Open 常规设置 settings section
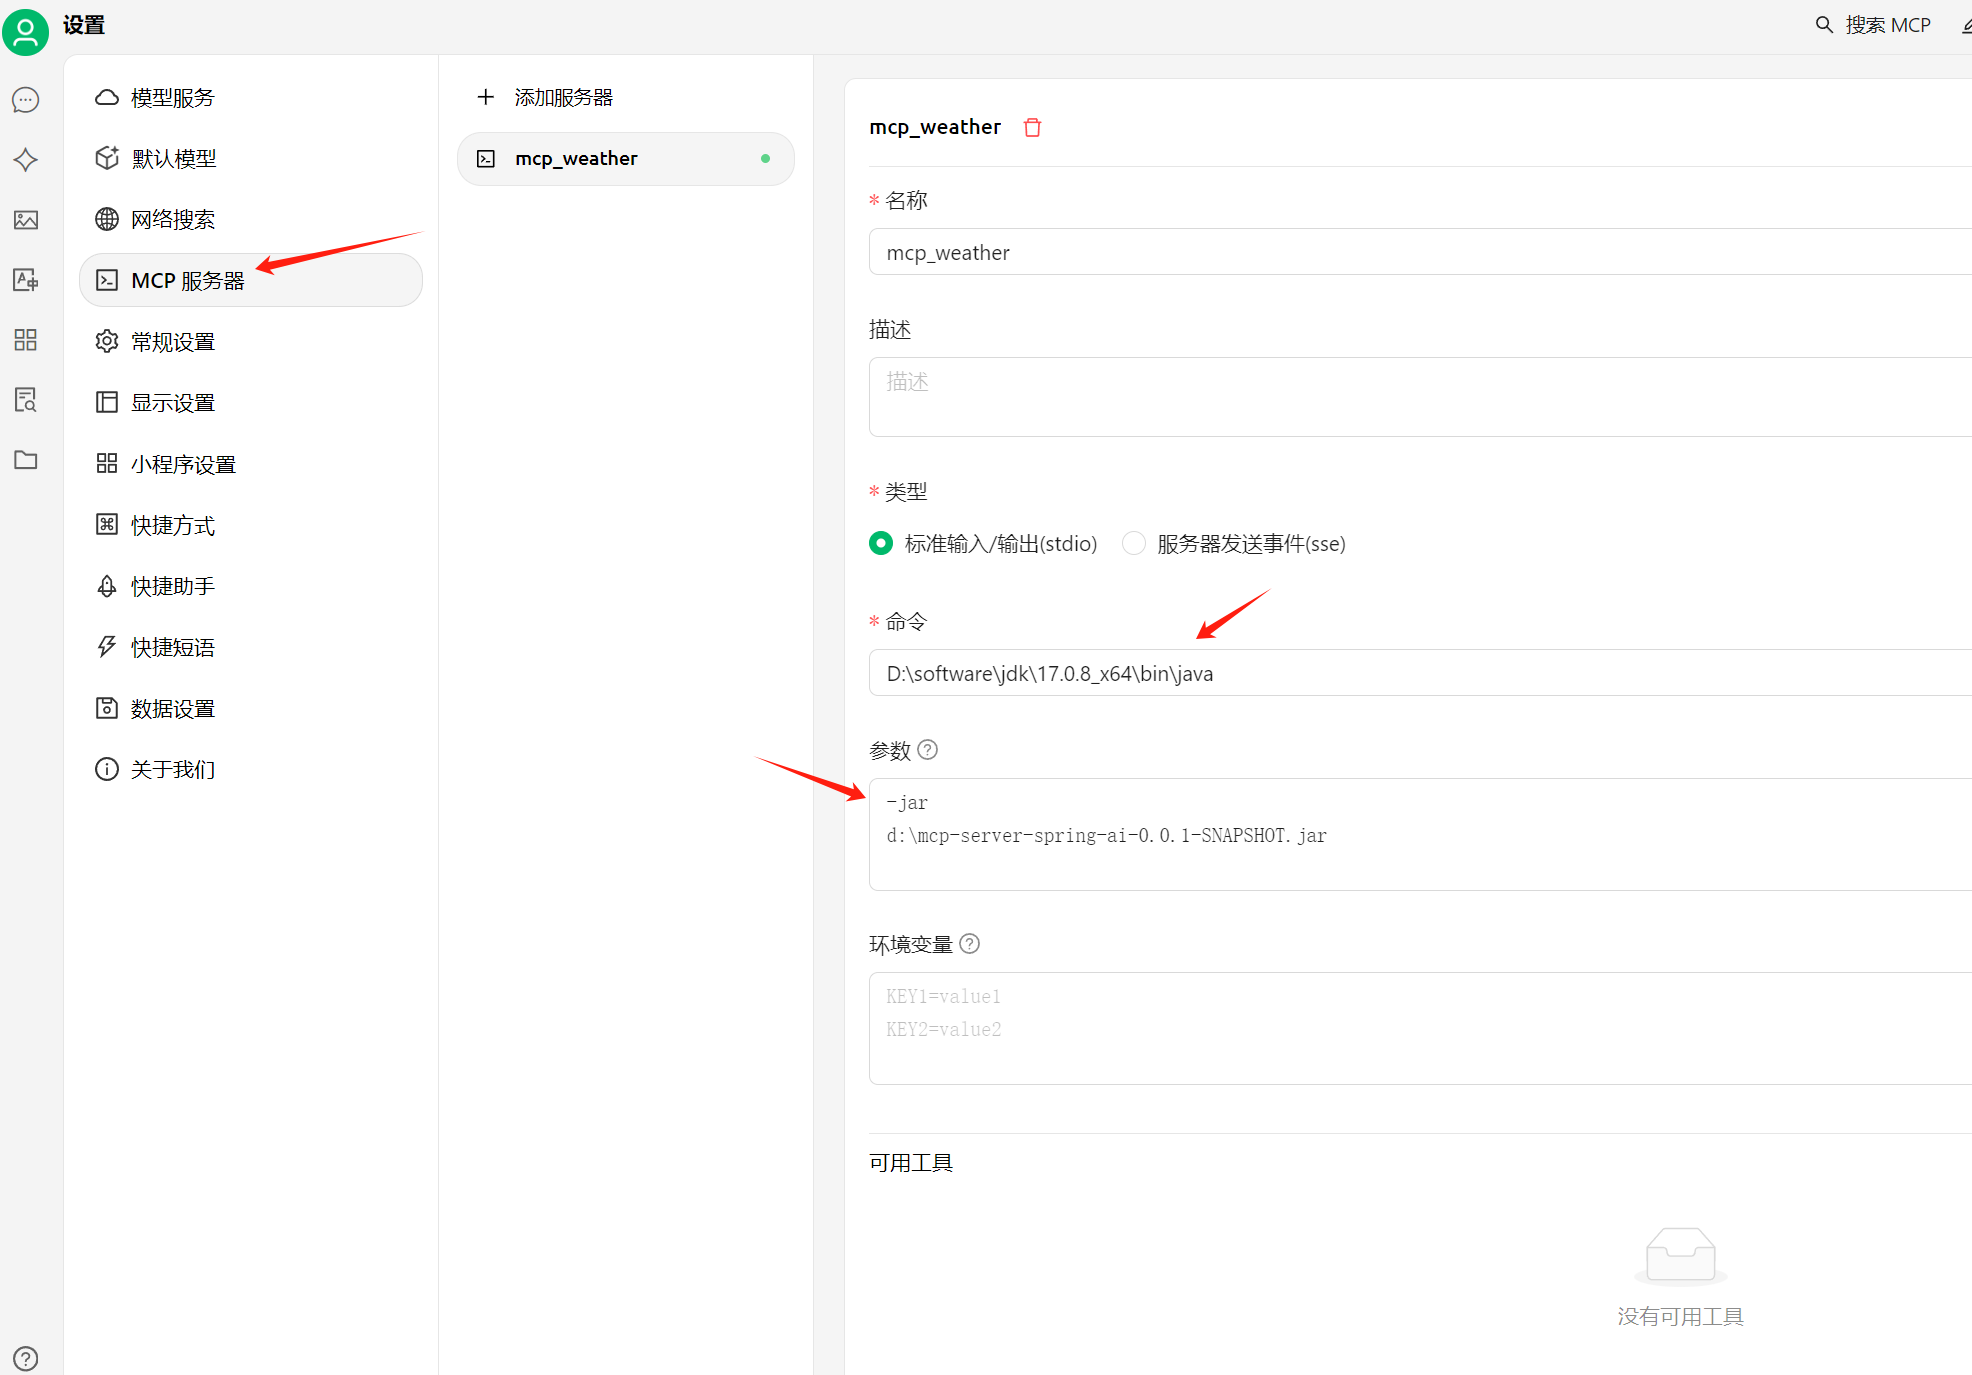Screen dimensions: 1972x1375 (x=251, y=341)
